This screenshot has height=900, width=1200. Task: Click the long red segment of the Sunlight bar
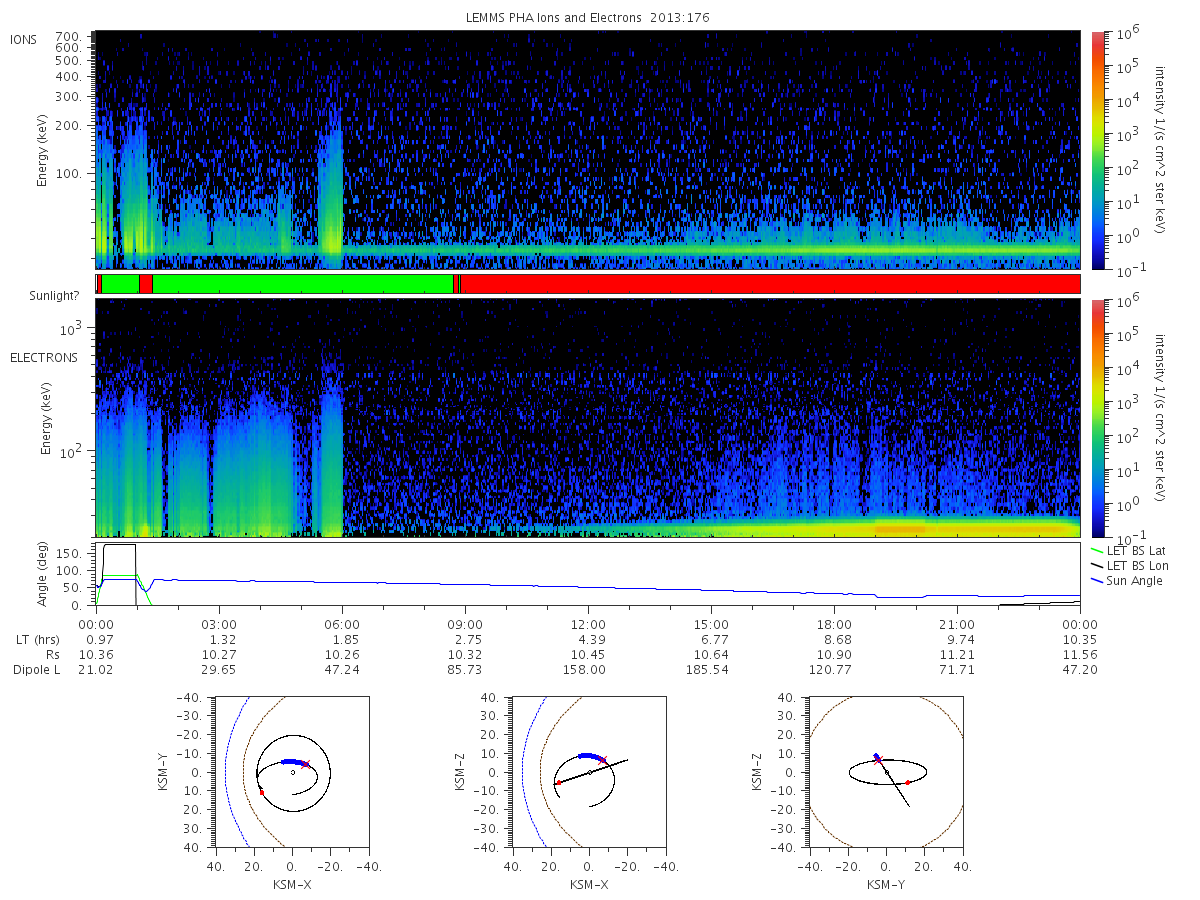pos(770,284)
